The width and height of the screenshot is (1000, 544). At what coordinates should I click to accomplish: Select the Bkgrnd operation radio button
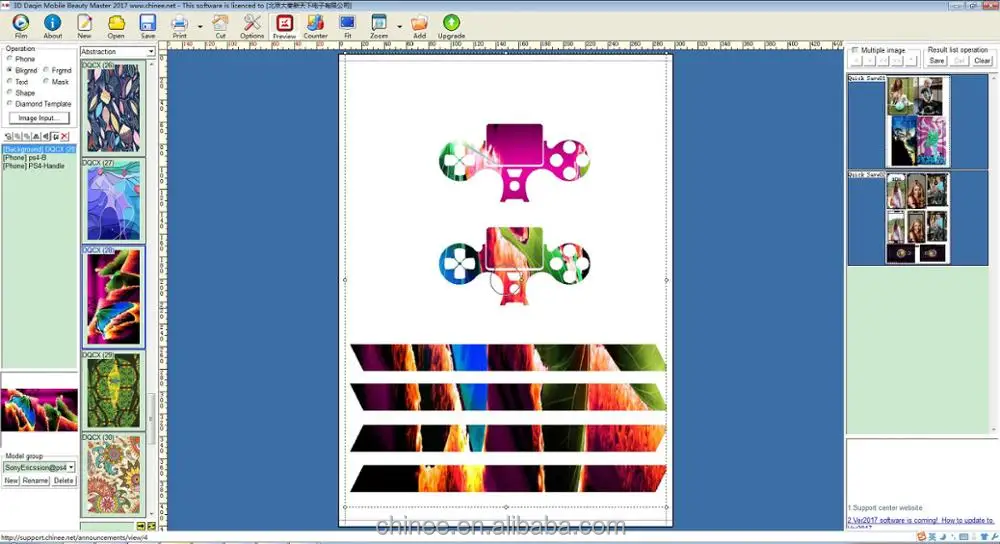pyautogui.click(x=10, y=70)
